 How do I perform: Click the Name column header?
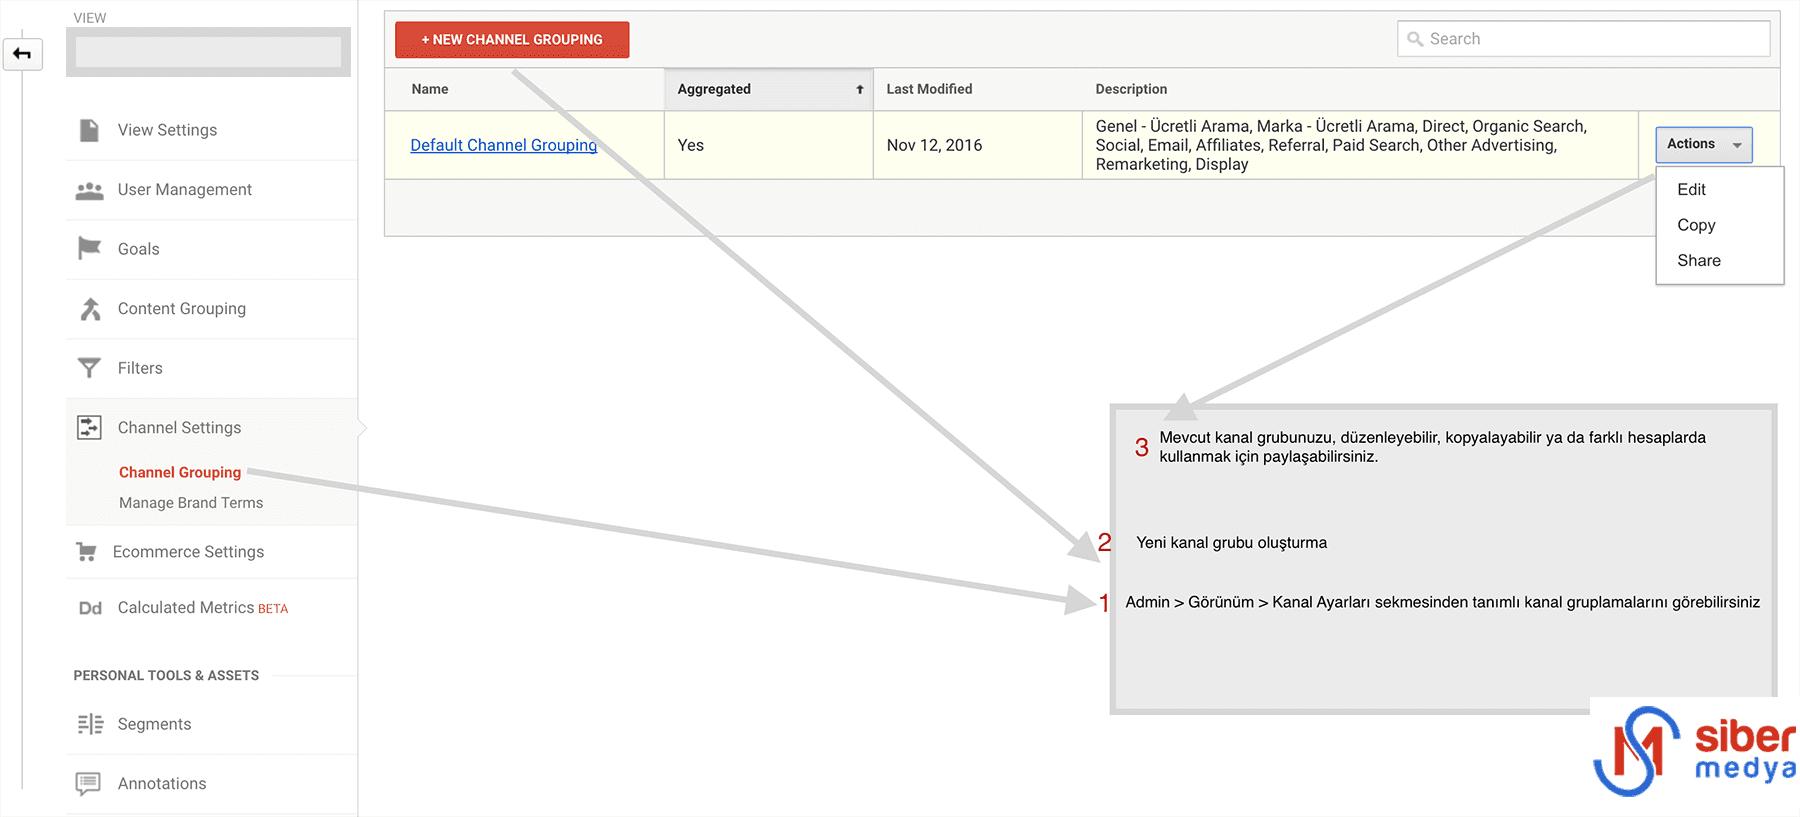[430, 89]
